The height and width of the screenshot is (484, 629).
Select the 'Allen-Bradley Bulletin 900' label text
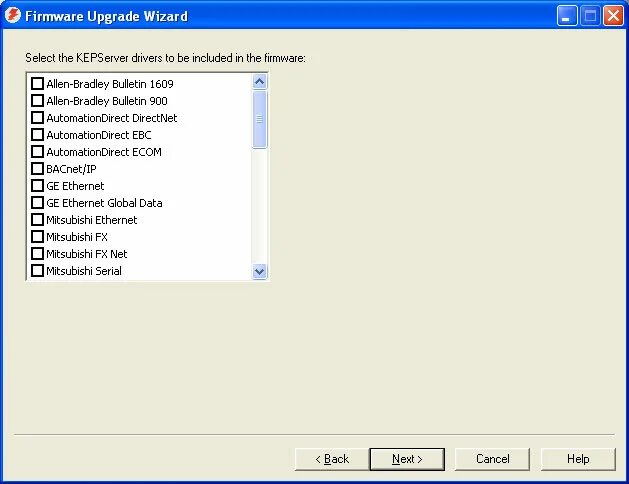pyautogui.click(x=107, y=101)
